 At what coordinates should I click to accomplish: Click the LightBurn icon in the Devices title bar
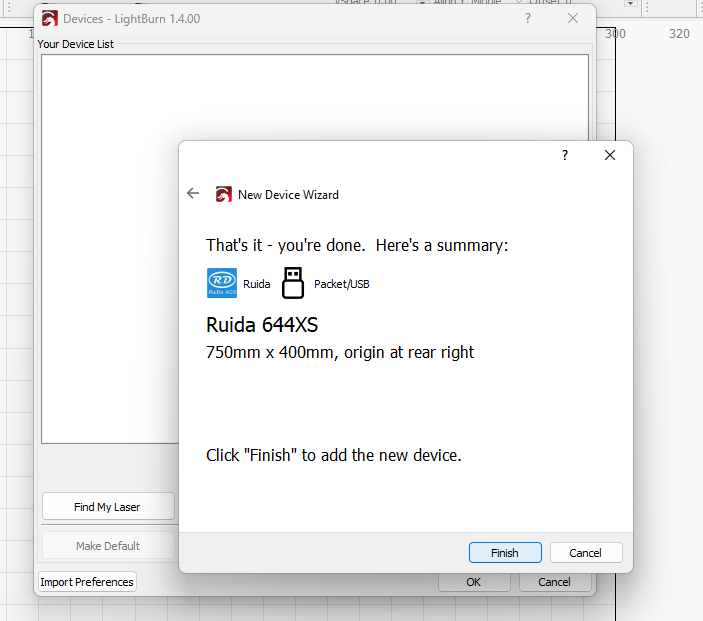click(49, 18)
